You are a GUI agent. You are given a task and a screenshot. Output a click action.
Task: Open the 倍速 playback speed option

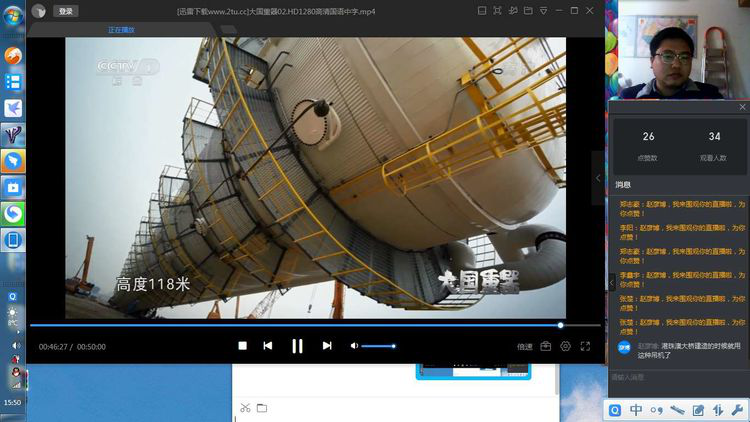(x=524, y=346)
